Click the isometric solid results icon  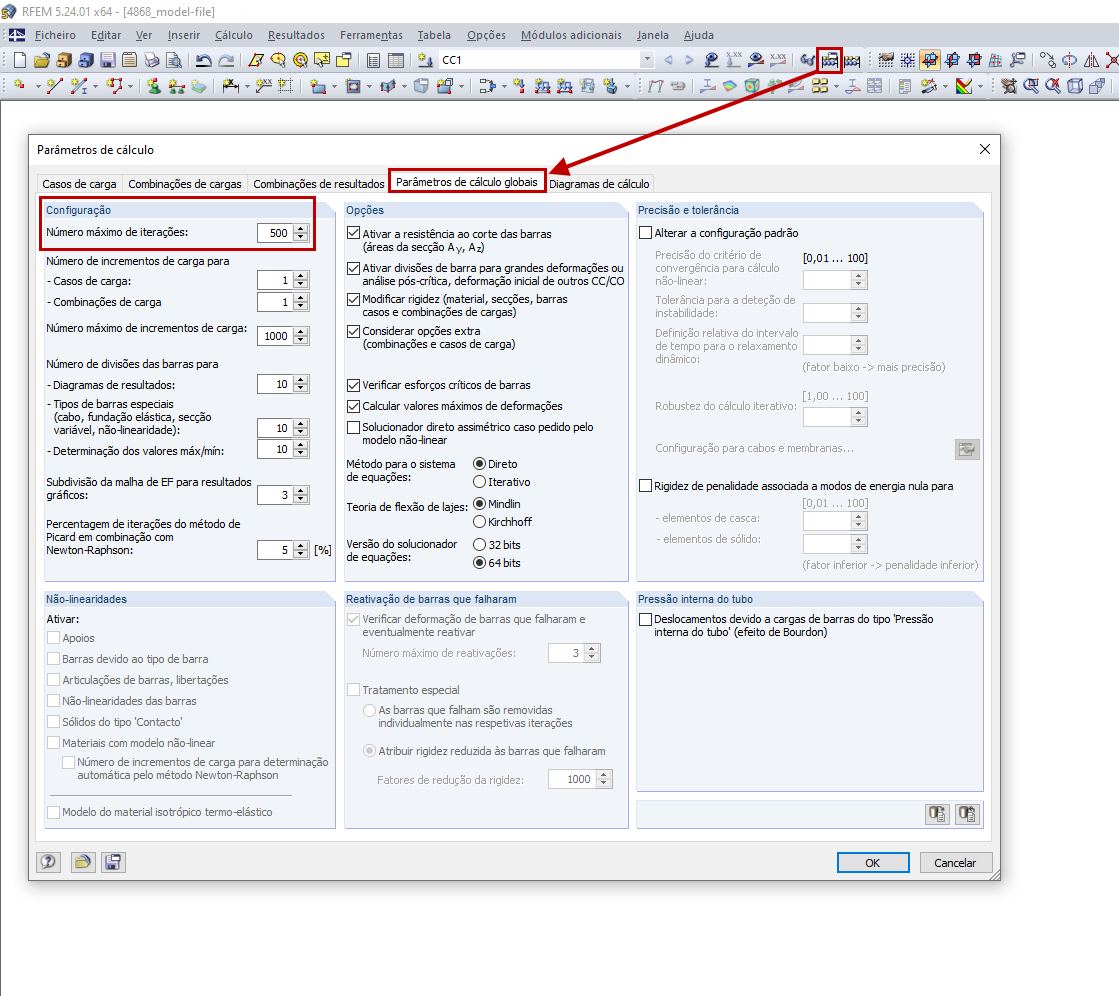[752, 86]
